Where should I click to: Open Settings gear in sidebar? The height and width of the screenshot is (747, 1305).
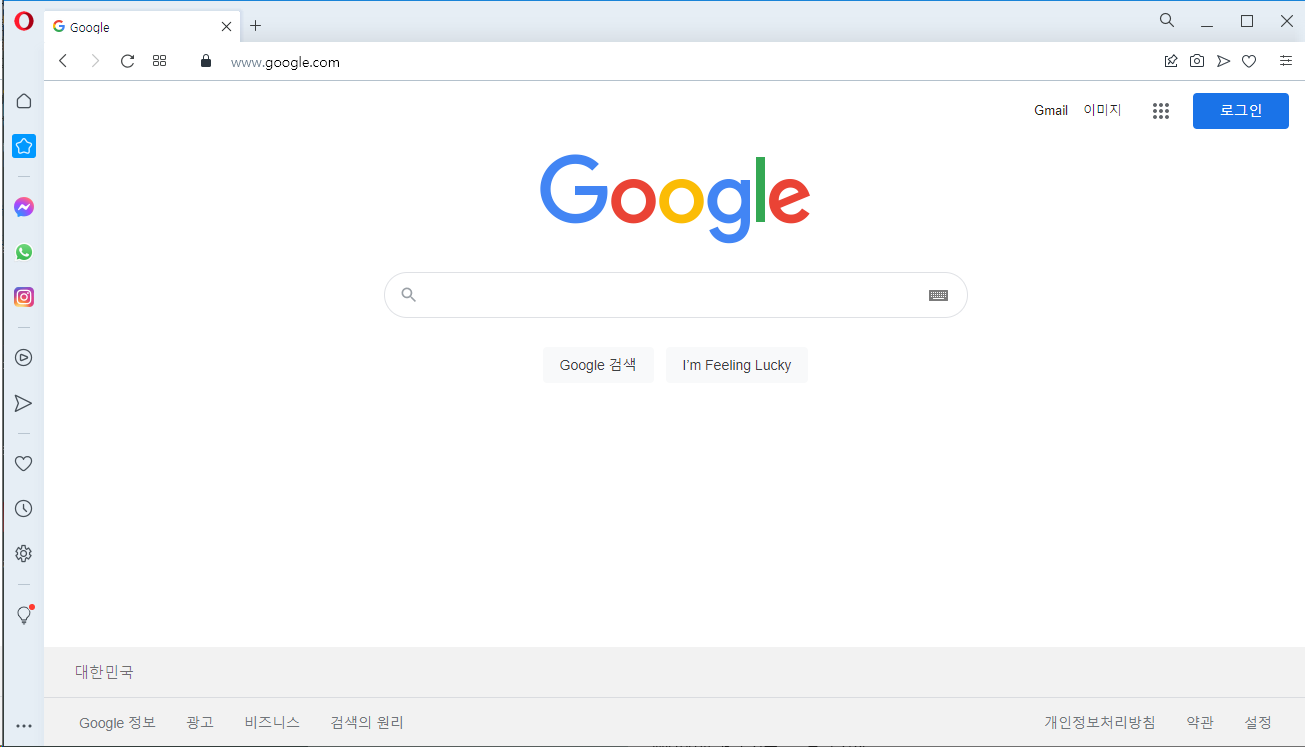click(24, 554)
